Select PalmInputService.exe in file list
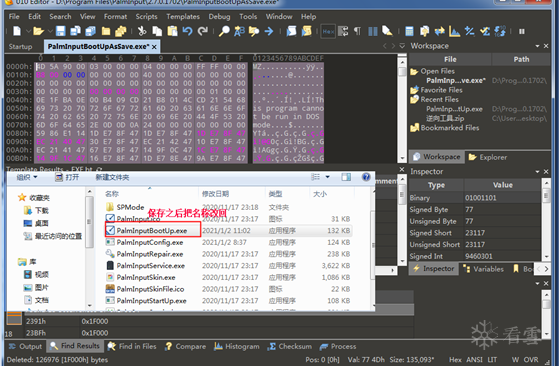 150,265
